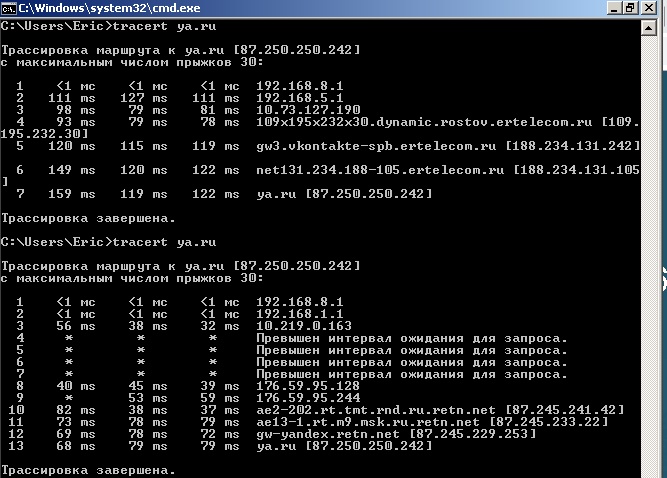This screenshot has width=667, height=478.
Task: Click the 176.59.95.128 hop address
Action: pos(308,386)
